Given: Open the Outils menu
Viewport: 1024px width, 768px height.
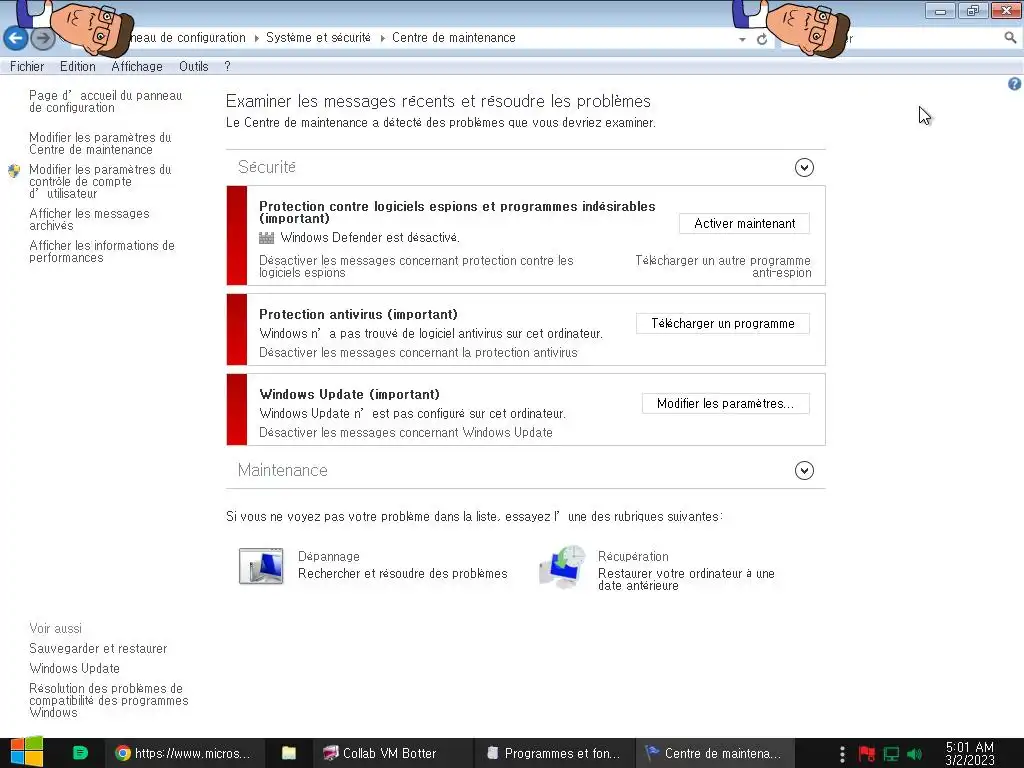Looking at the screenshot, I should pyautogui.click(x=193, y=67).
